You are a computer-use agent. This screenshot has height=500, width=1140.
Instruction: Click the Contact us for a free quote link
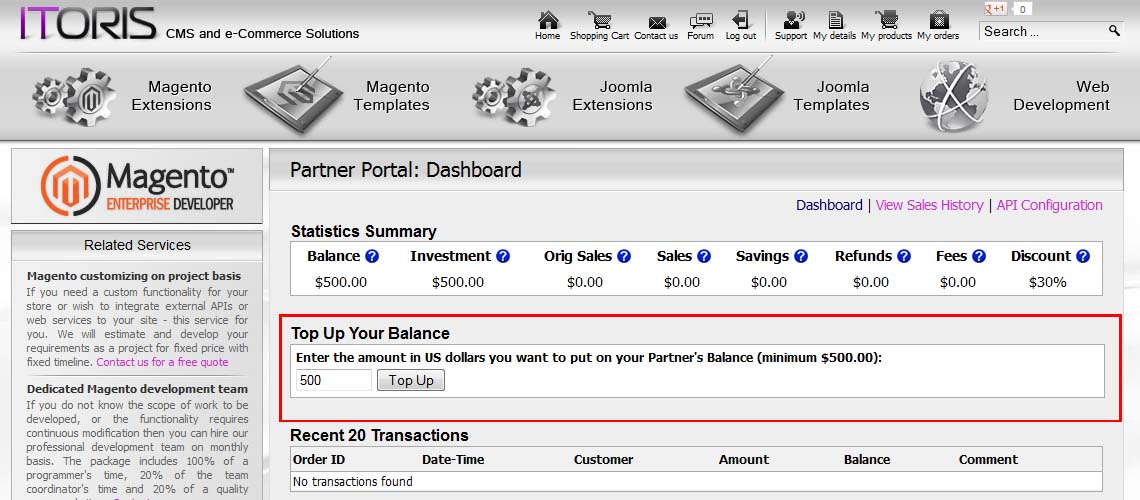tap(162, 362)
